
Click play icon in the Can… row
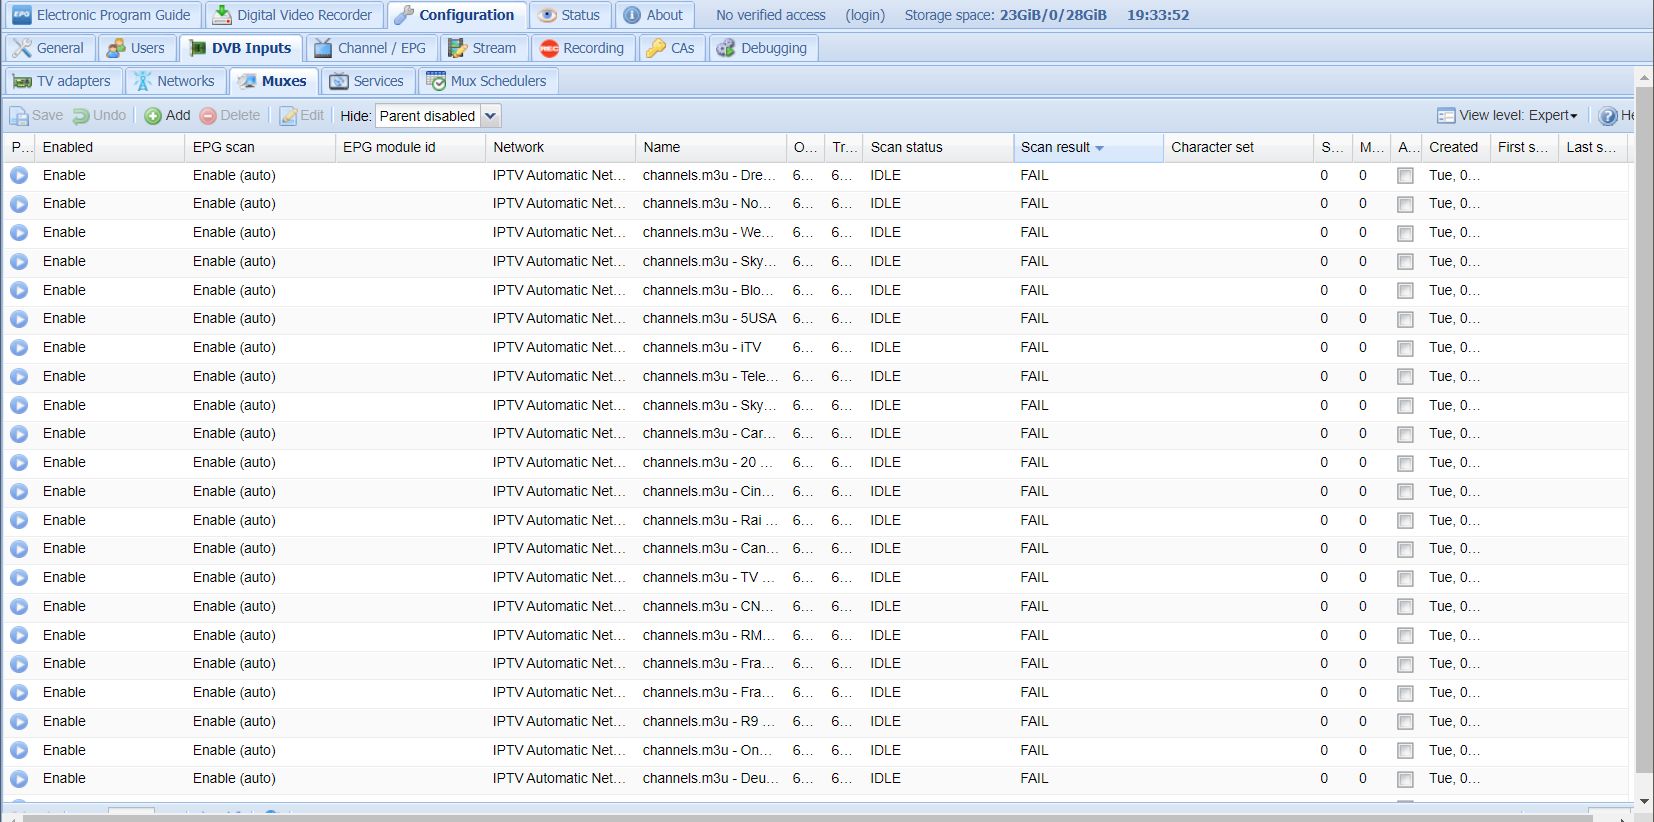19,549
